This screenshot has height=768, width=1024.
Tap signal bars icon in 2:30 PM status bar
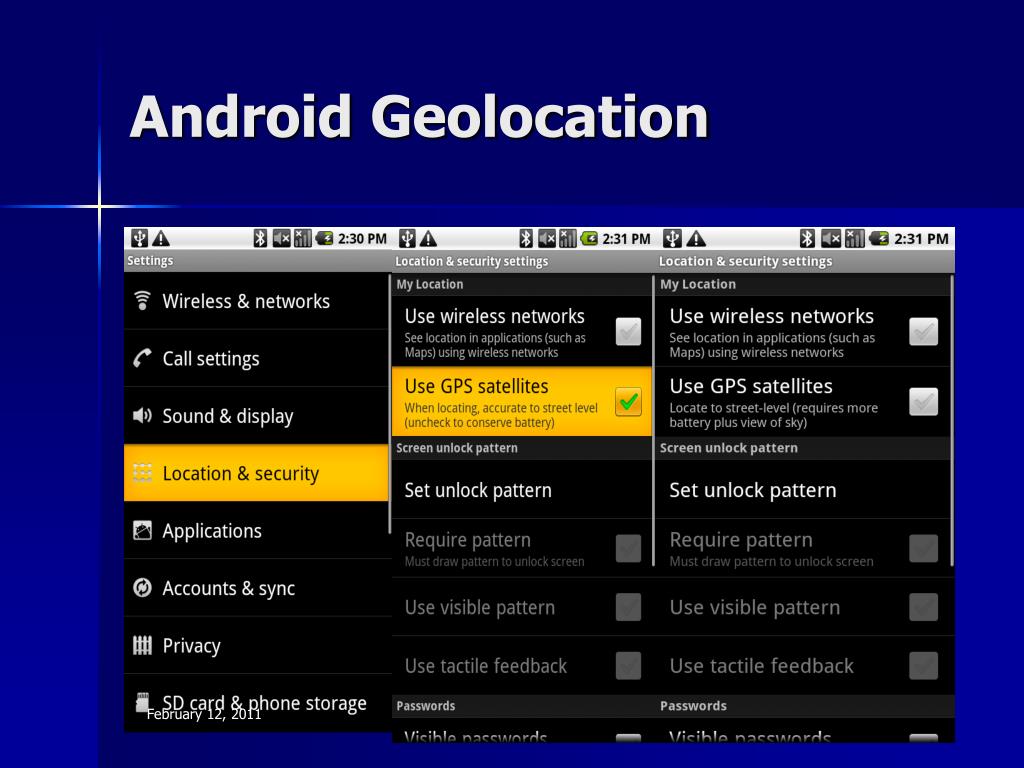pyautogui.click(x=302, y=238)
